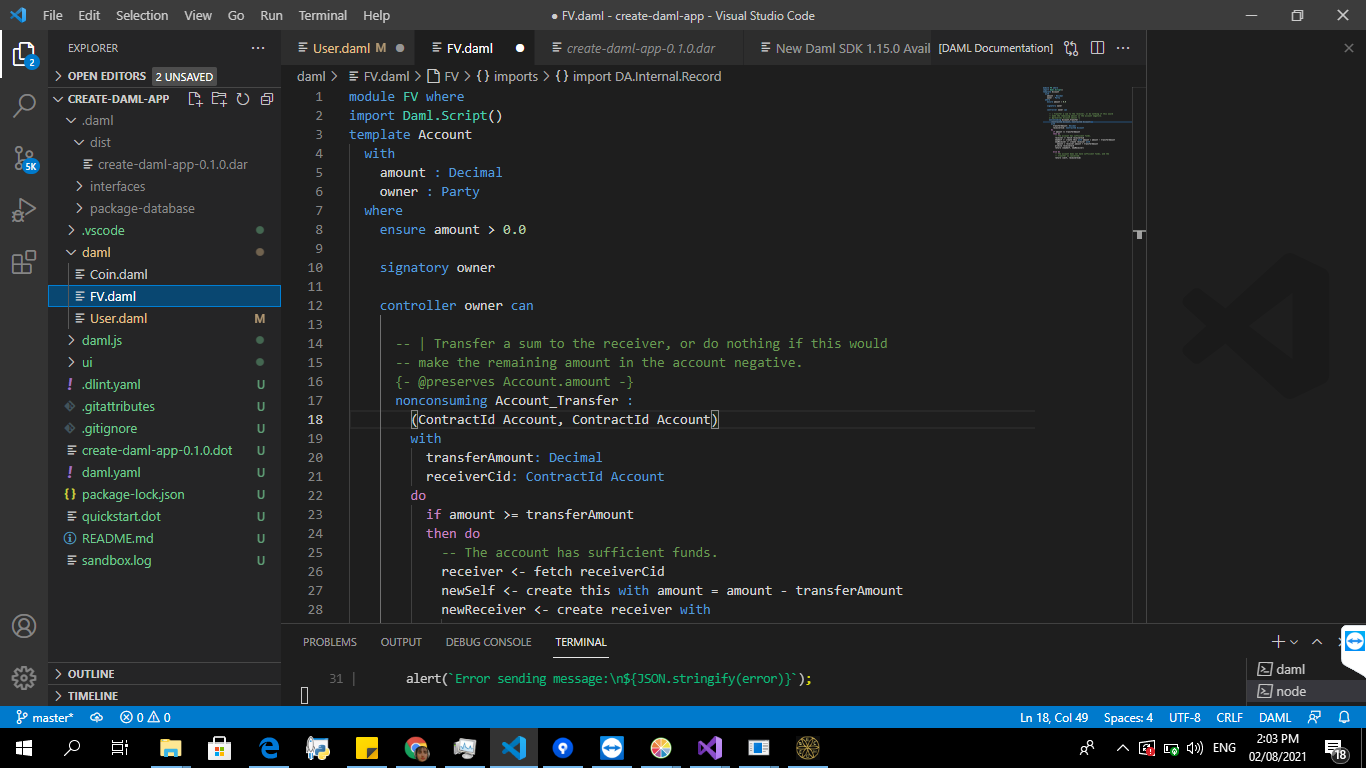This screenshot has width=1366, height=768.
Task: Switch to the Problems panel tab
Action: tap(330, 642)
